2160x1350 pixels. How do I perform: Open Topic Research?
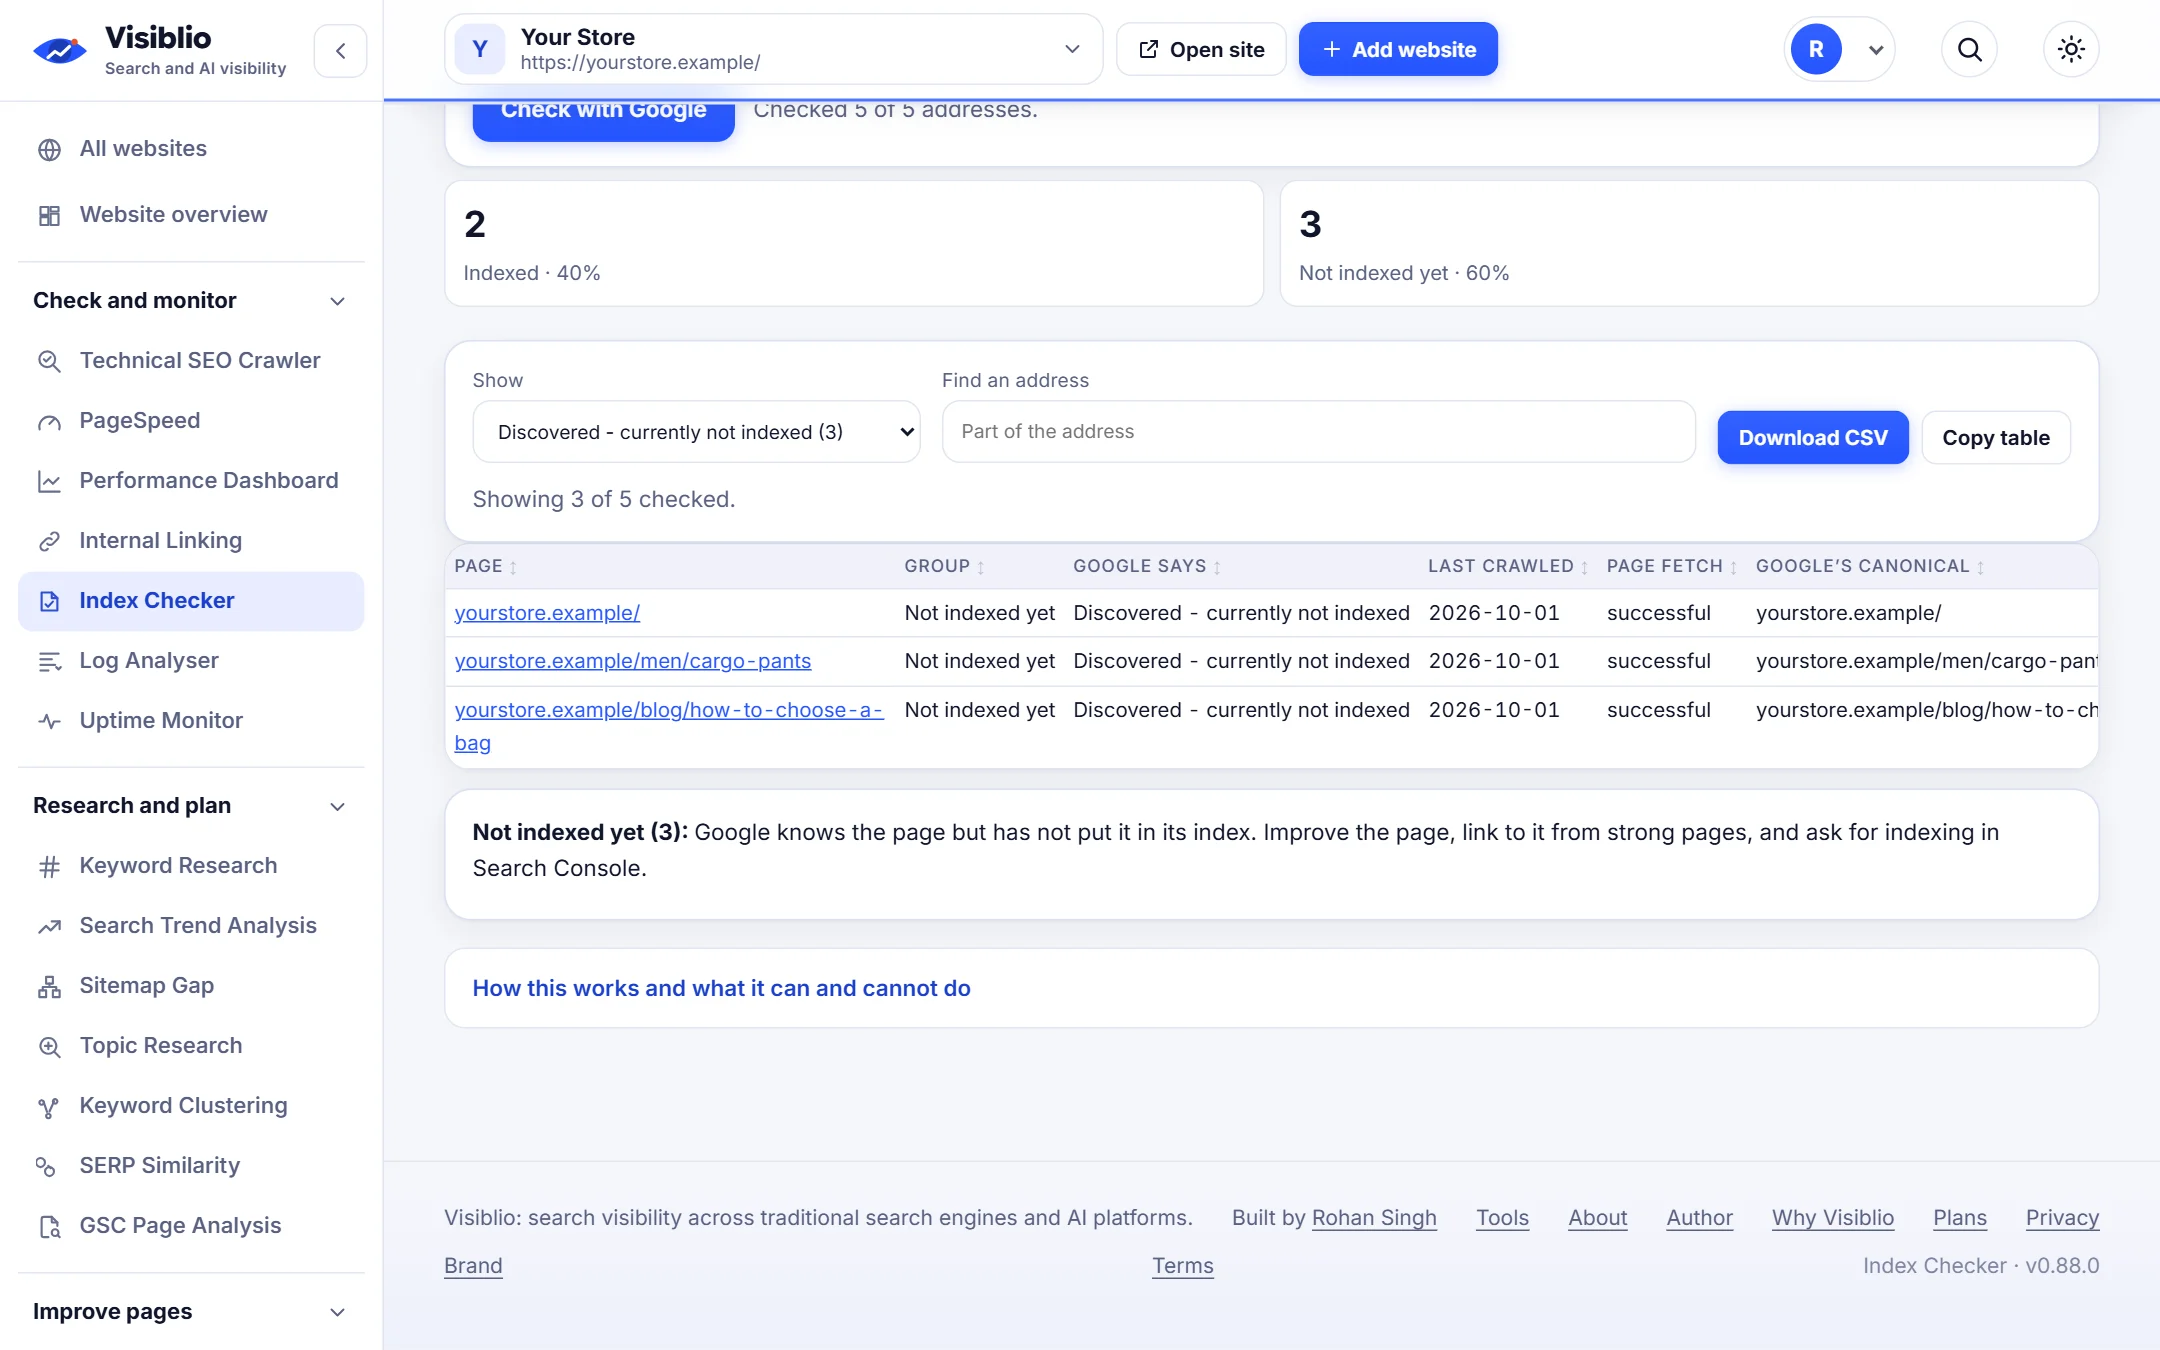coord(191,1046)
